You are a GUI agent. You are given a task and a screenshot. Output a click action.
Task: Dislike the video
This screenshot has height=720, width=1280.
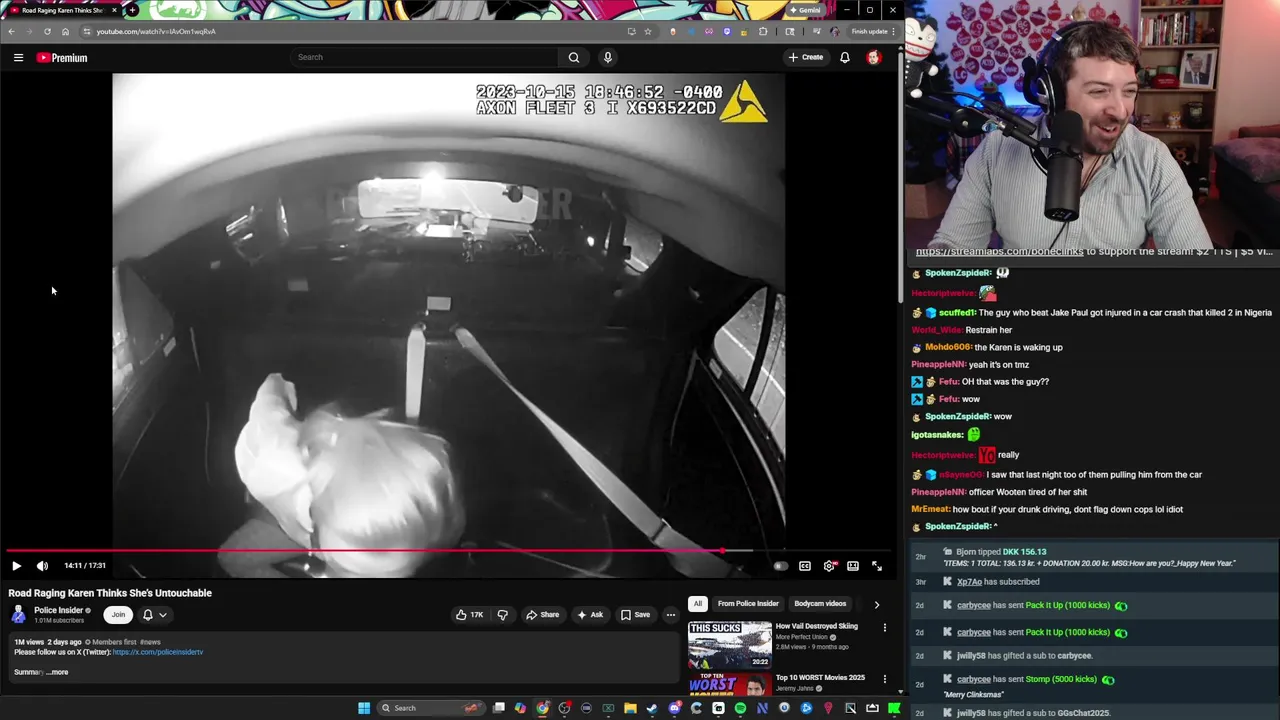[x=503, y=615]
